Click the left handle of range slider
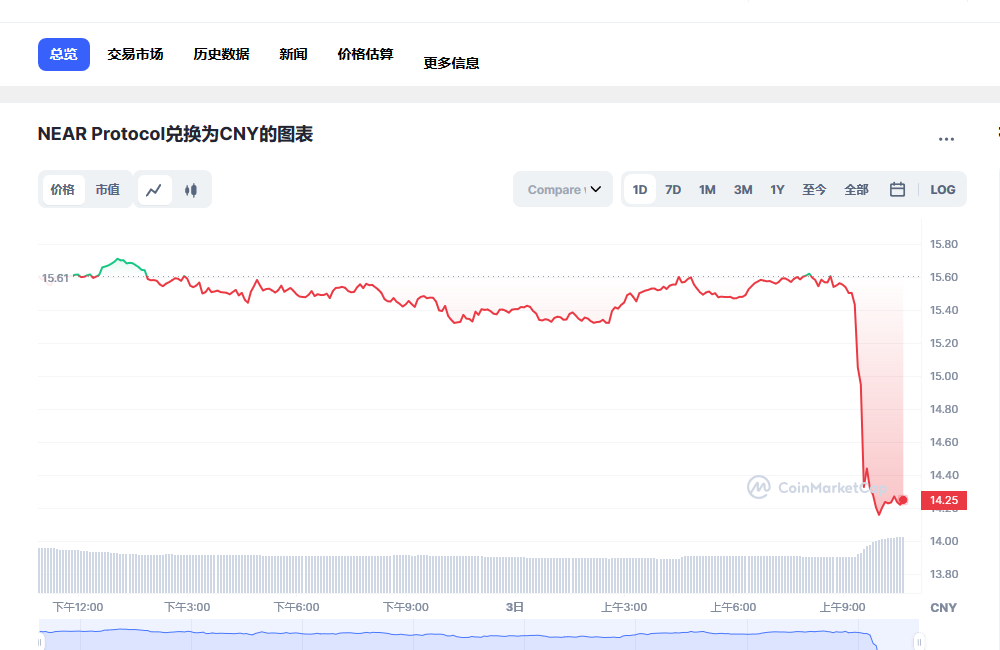This screenshot has width=1000, height=650. click(x=40, y=642)
